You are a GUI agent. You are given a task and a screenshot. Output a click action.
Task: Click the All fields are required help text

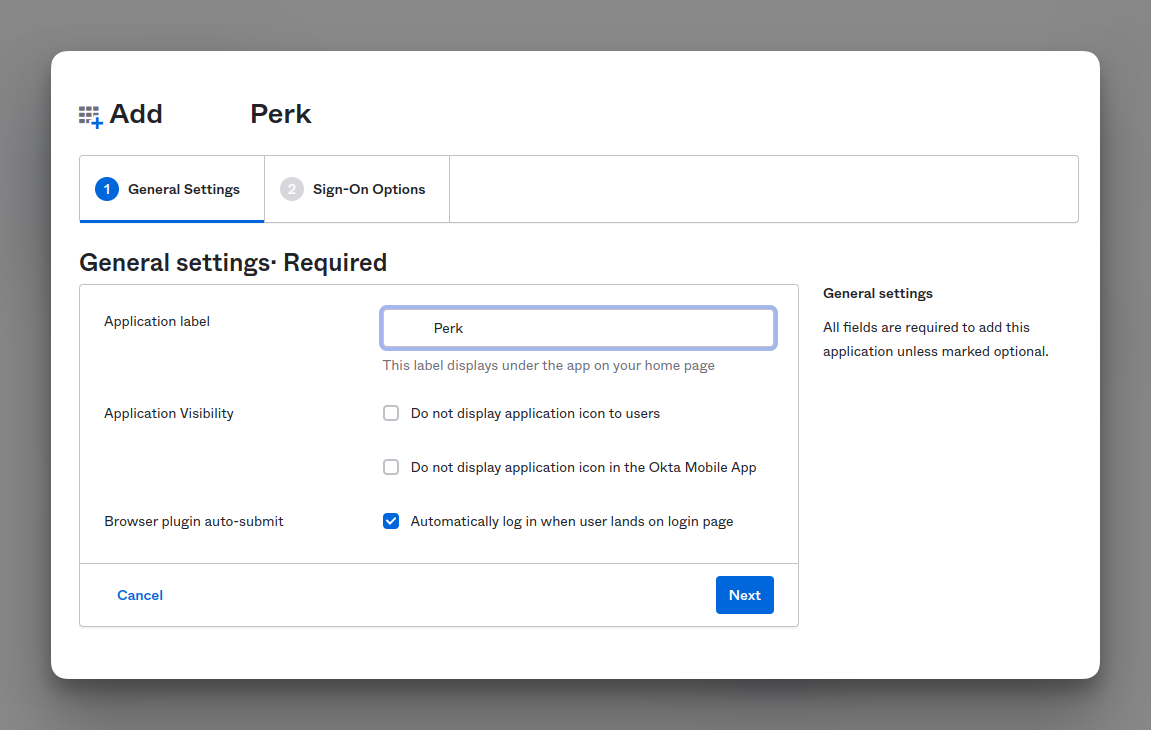pos(936,339)
